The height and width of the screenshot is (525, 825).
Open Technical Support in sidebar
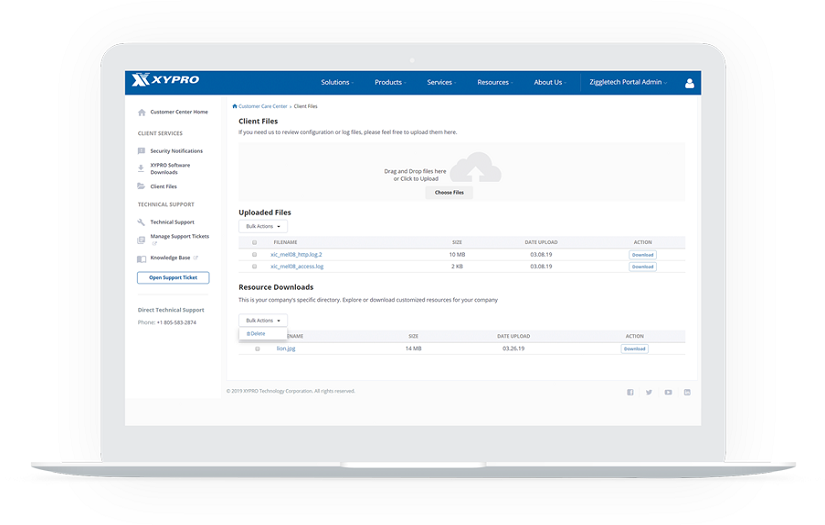coord(172,222)
